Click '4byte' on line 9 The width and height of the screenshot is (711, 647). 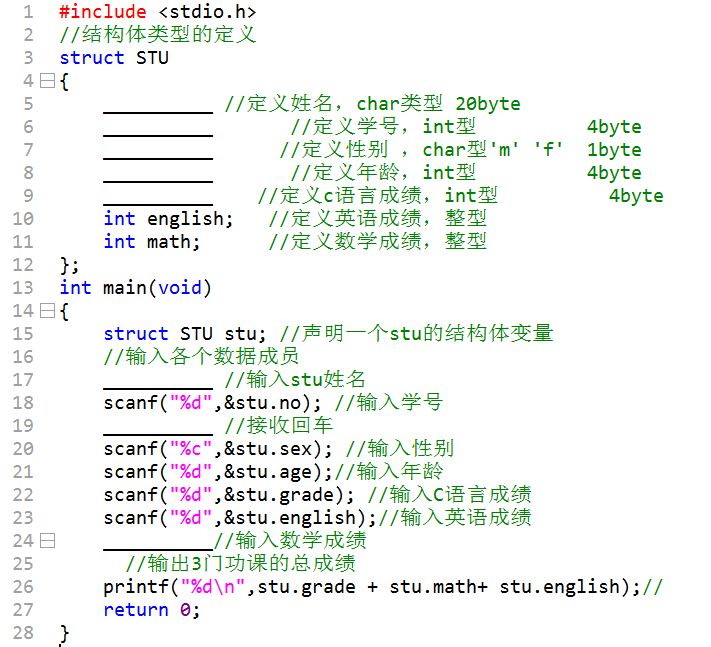click(x=636, y=196)
